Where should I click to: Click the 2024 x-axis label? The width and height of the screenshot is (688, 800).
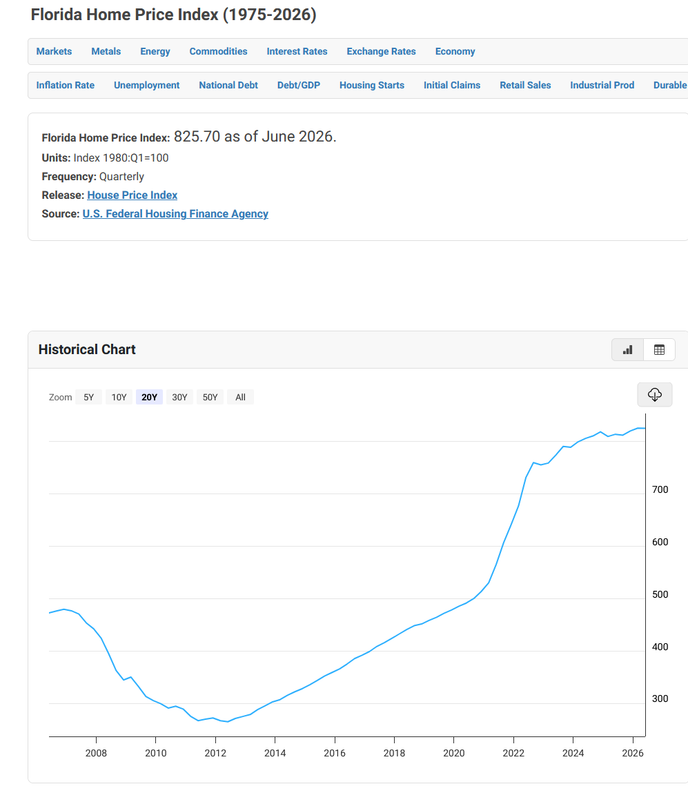click(573, 753)
